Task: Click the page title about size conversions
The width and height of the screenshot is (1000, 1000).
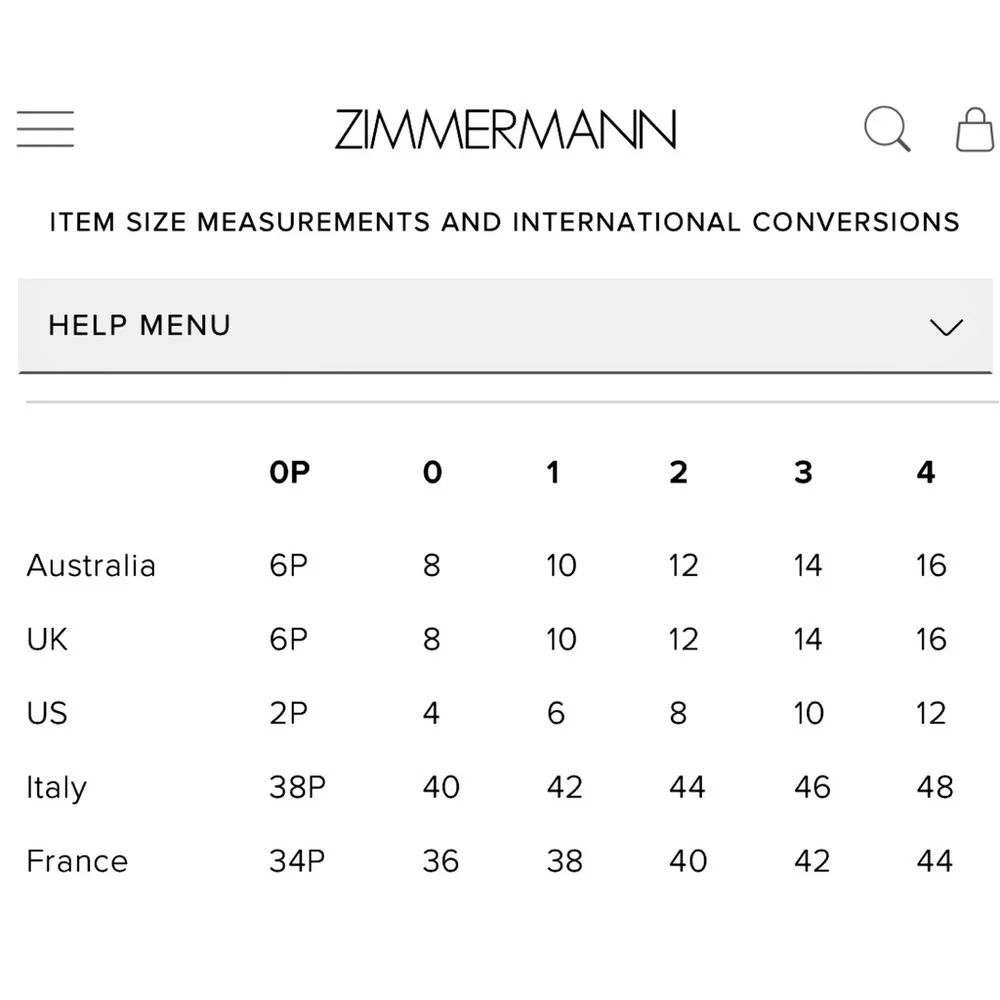Action: pos(505,222)
